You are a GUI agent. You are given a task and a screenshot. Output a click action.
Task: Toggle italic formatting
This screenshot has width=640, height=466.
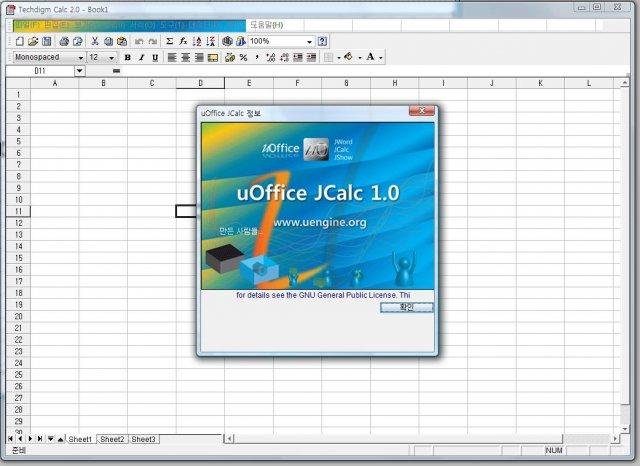point(141,58)
